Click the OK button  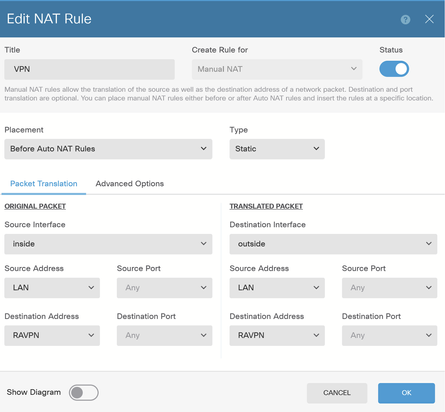(x=406, y=393)
